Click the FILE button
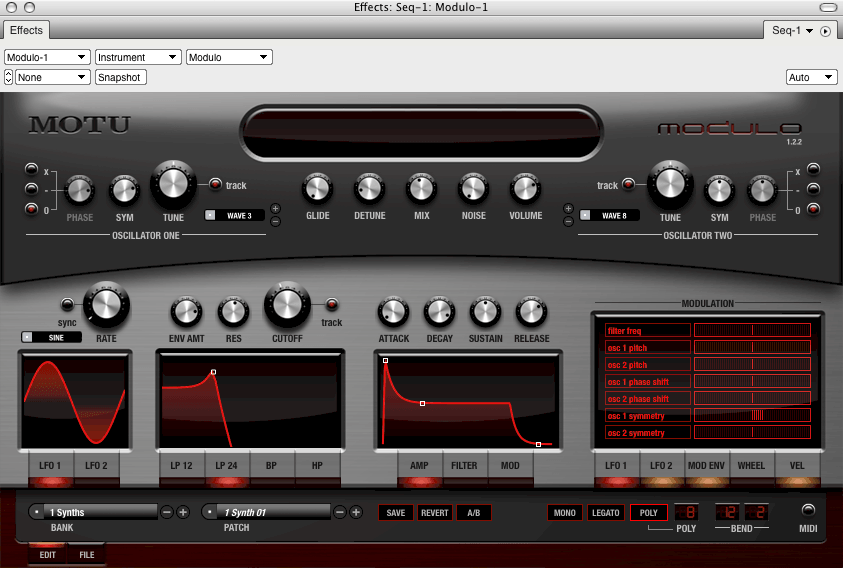This screenshot has height=568, width=843. (87, 555)
